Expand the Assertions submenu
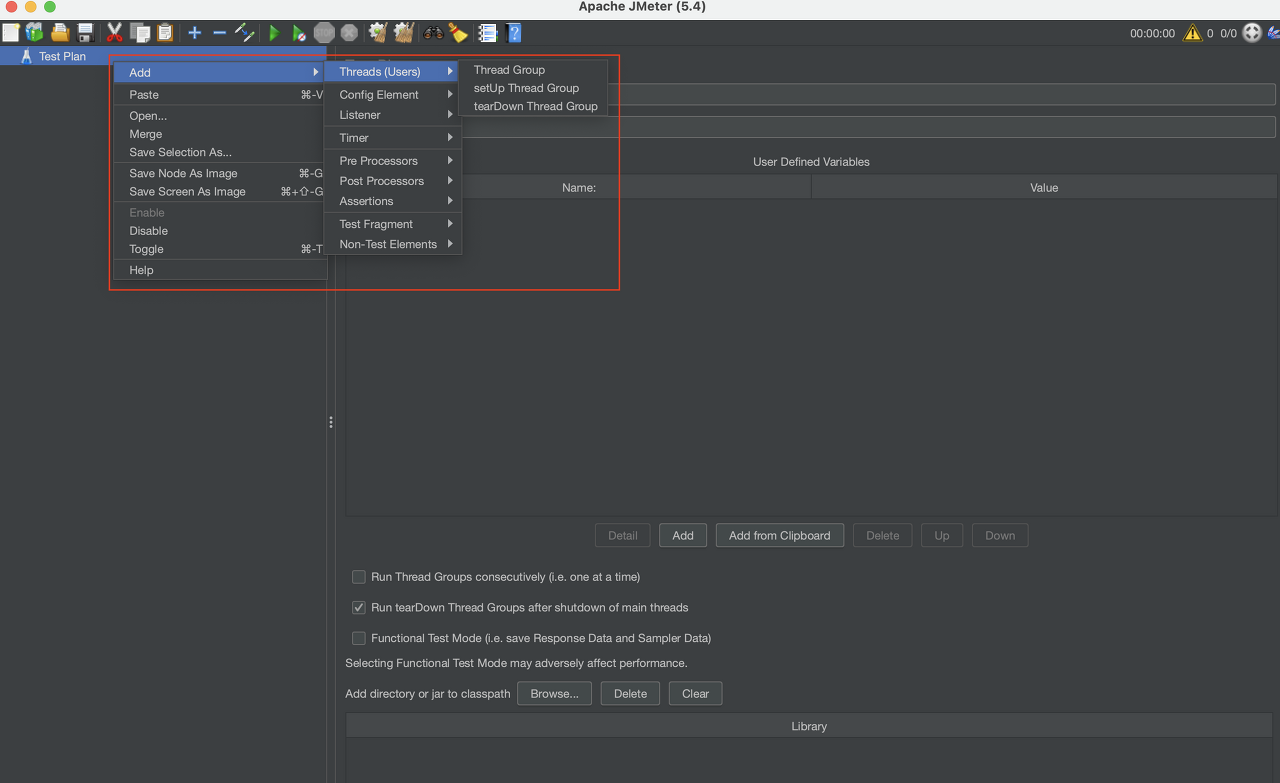This screenshot has width=1280, height=783. pyautogui.click(x=393, y=201)
